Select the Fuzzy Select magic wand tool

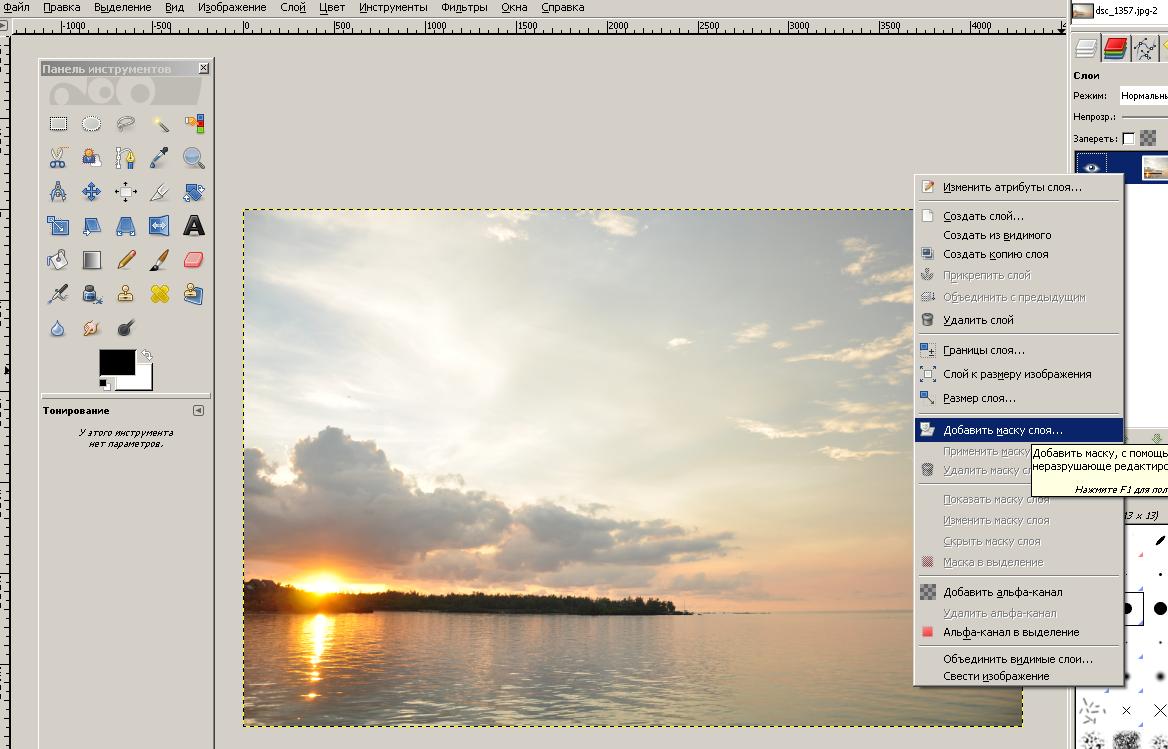pyautogui.click(x=159, y=124)
